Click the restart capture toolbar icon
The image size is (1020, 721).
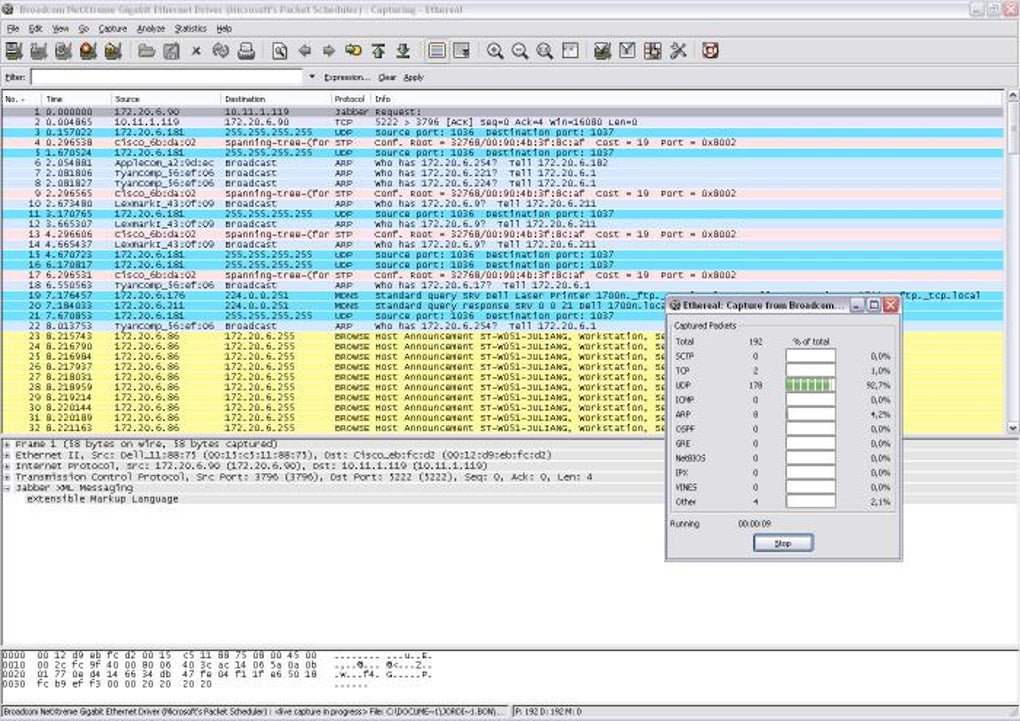pyautogui.click(x=113, y=51)
